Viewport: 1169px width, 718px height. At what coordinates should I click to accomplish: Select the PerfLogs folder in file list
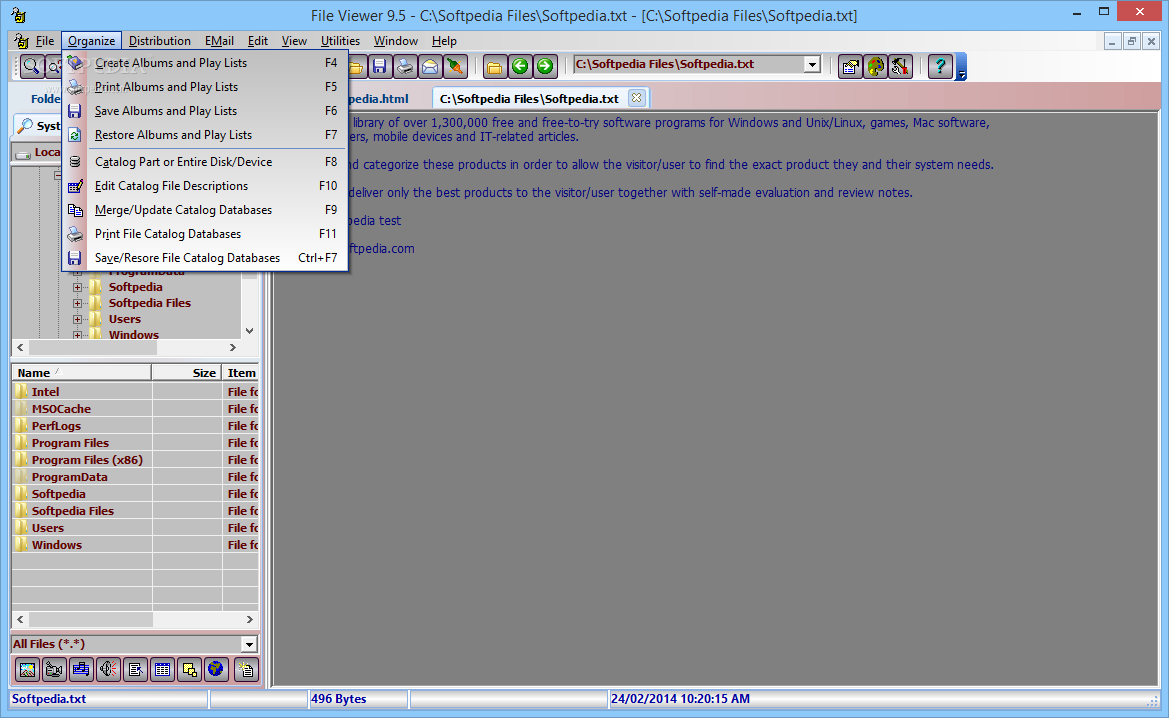(x=56, y=426)
